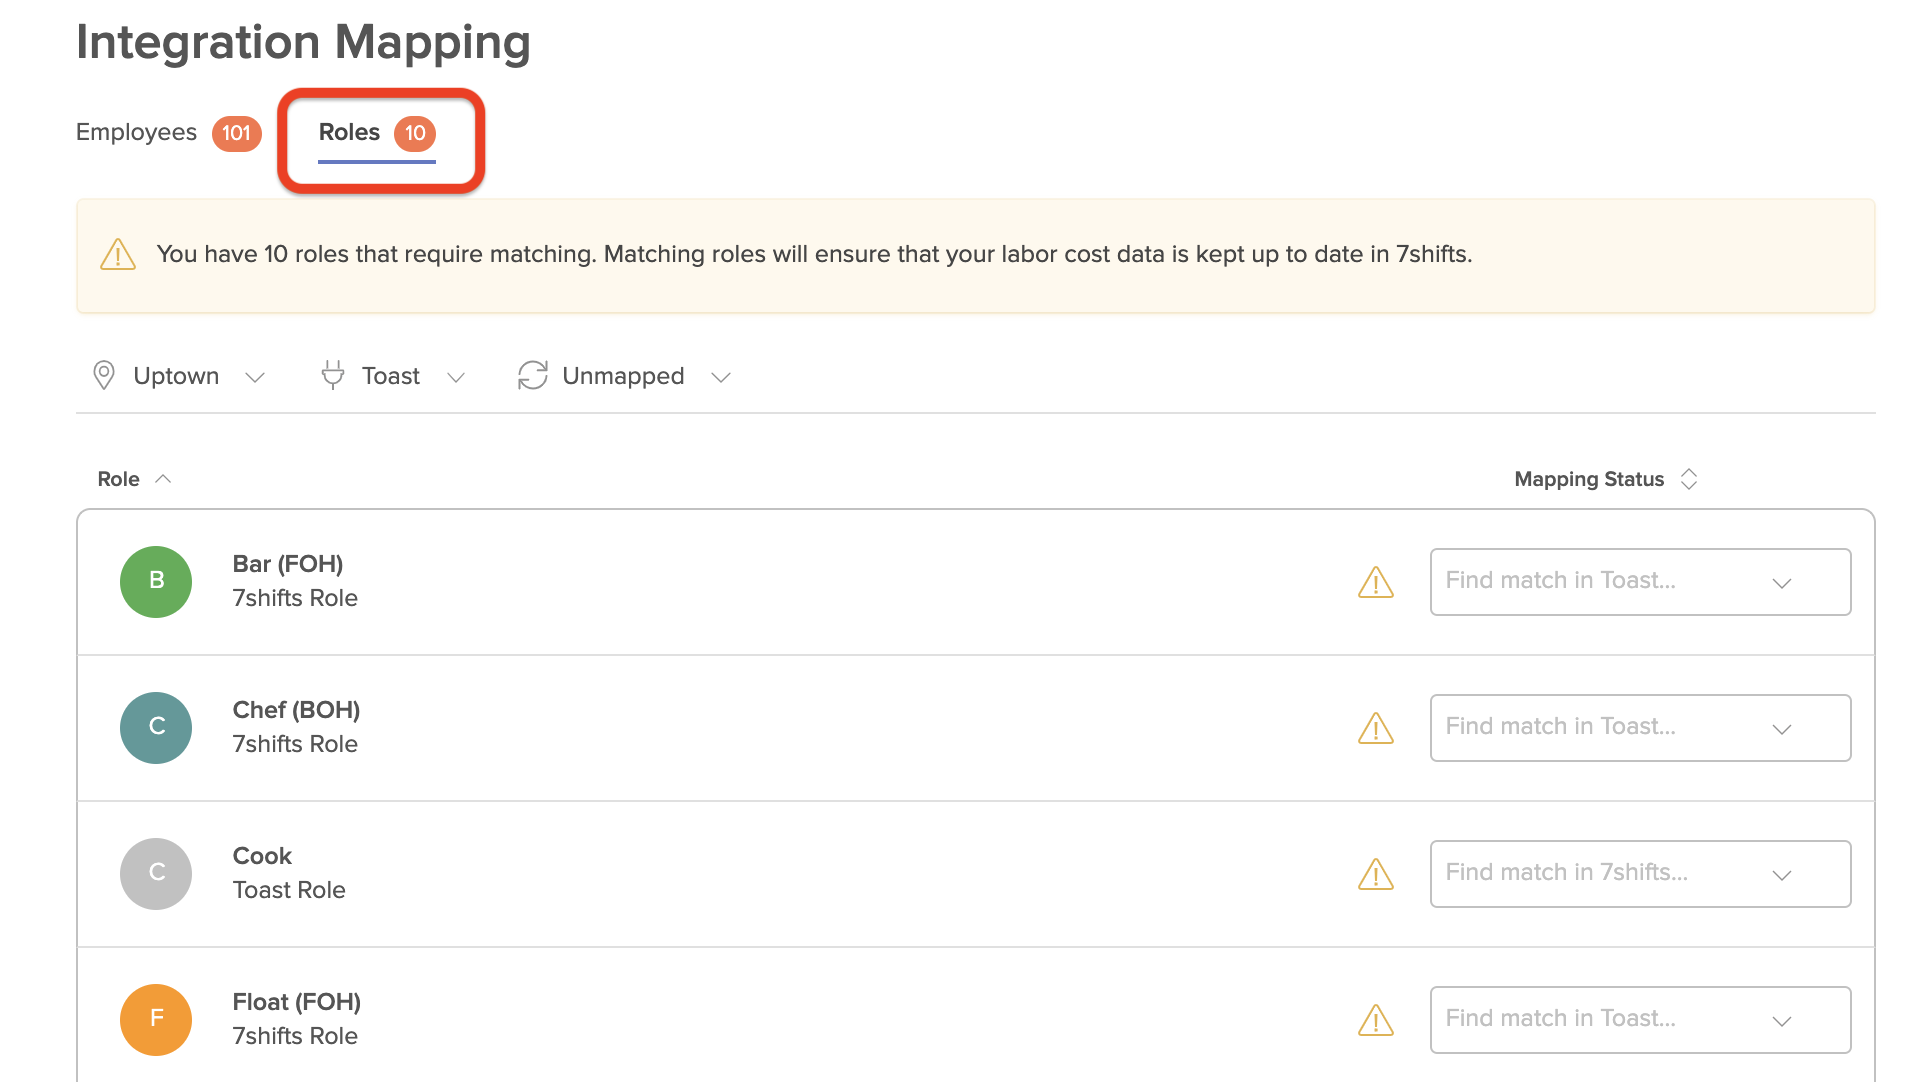Click the warning icon next to Chef (BOH)
This screenshot has height=1082, width=1910.
click(1376, 728)
